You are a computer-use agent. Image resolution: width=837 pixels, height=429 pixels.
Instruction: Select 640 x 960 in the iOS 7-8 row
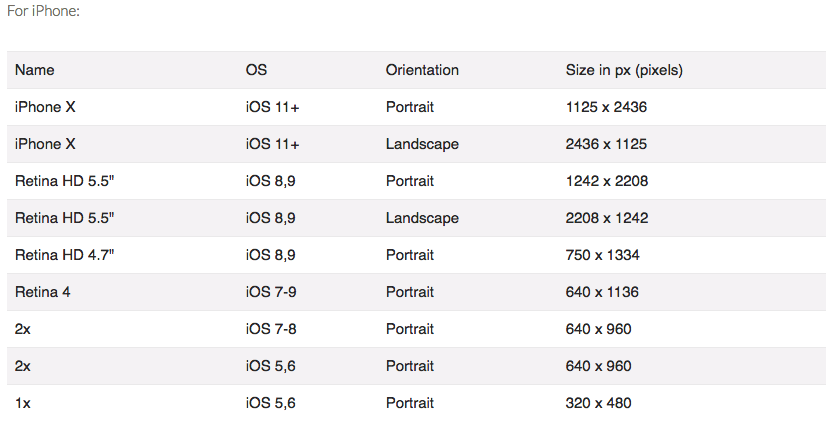(598, 329)
